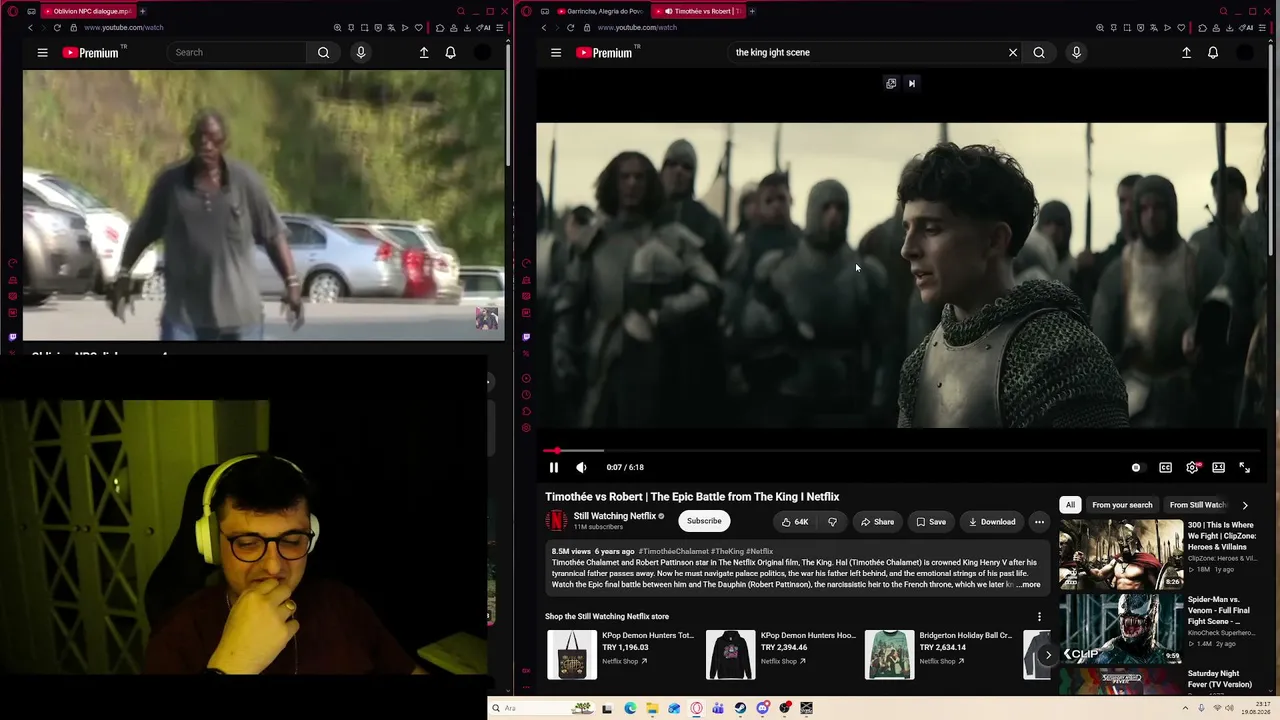The image size is (1280, 720).
Task: Open File Explorer from the taskbar
Action: [652, 708]
